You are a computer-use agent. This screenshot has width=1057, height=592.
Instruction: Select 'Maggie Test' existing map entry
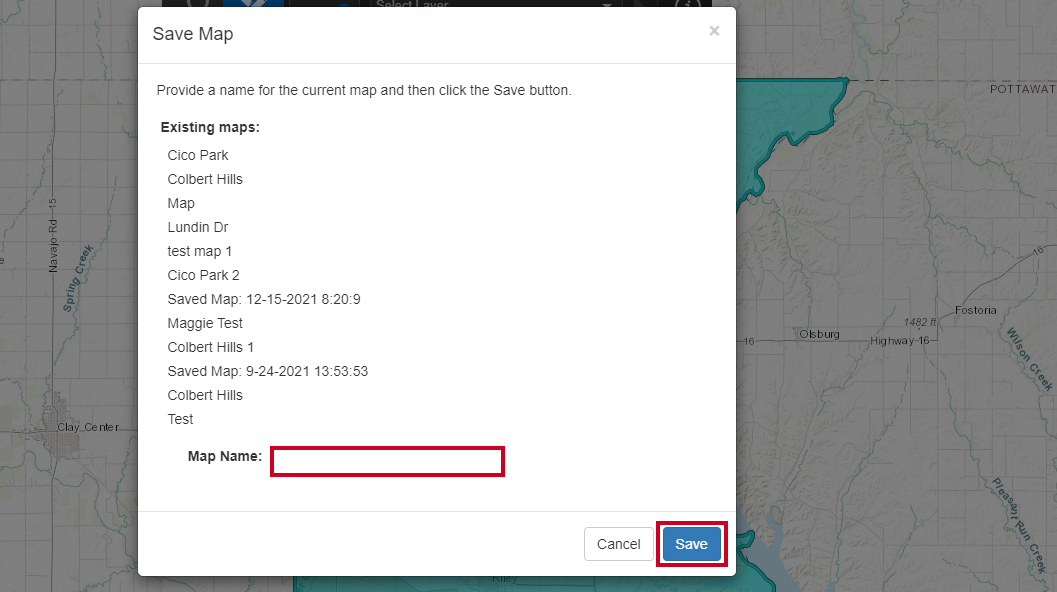205,323
